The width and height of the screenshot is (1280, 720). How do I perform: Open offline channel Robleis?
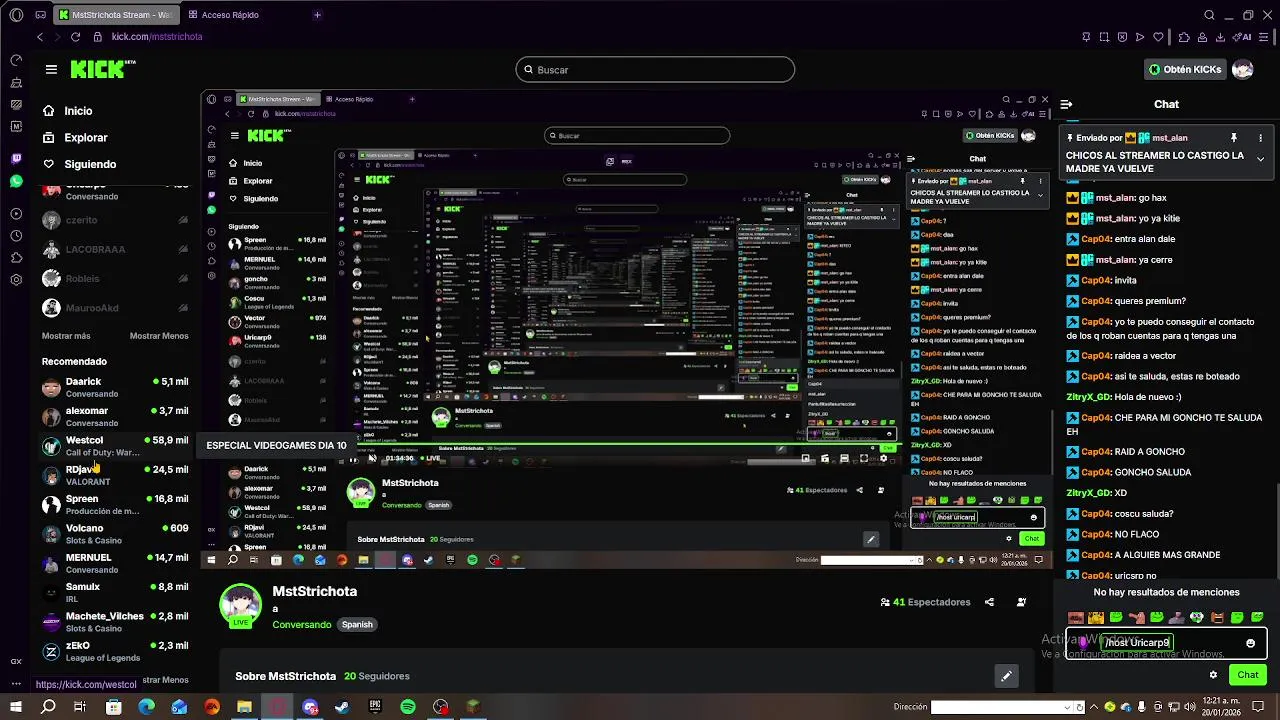click(x=115, y=279)
